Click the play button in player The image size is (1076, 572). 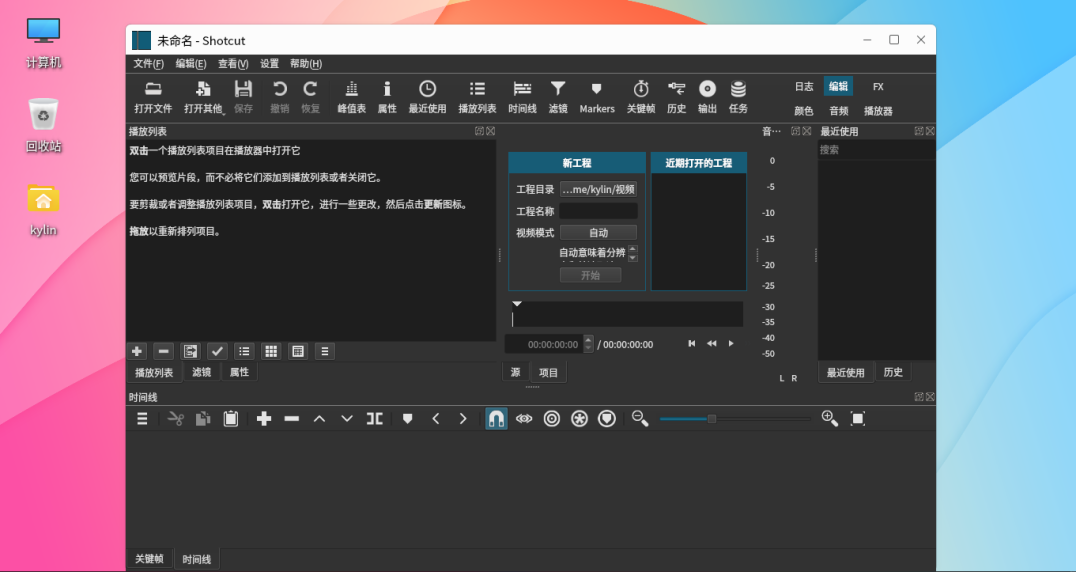coord(731,344)
